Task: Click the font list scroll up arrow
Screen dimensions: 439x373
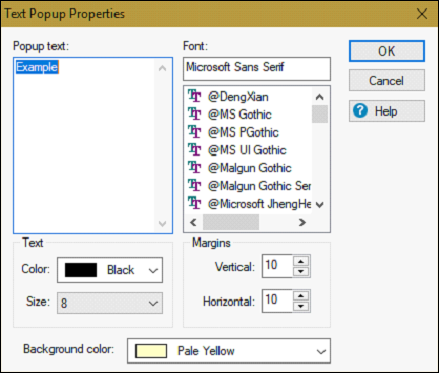Action: 320,97
